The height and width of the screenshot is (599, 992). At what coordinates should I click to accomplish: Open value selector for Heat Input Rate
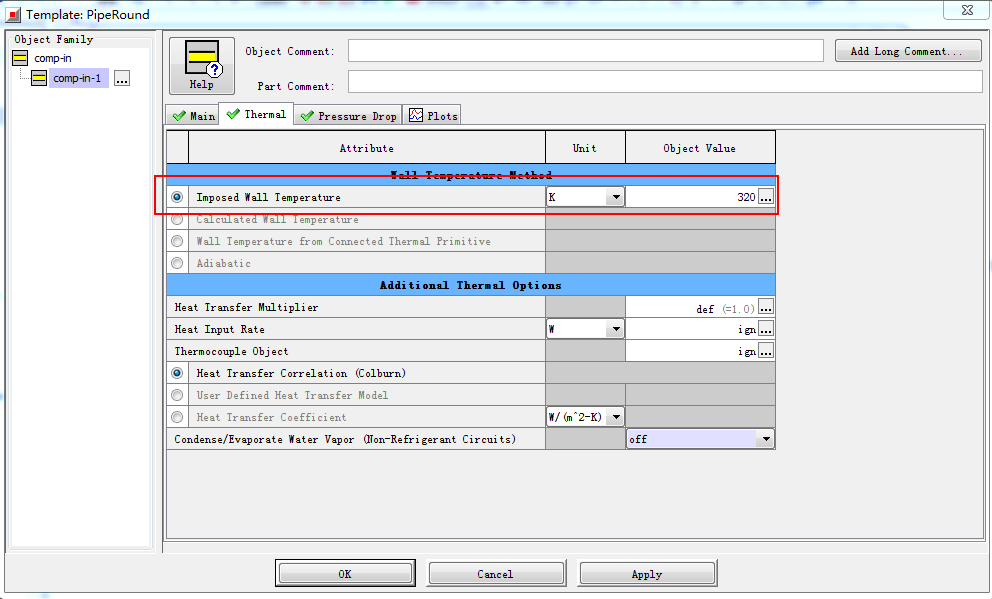(x=766, y=329)
